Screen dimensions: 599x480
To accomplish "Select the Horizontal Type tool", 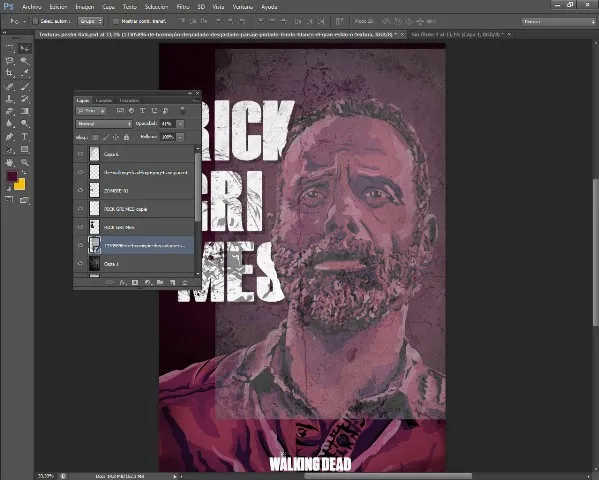I will 24,137.
